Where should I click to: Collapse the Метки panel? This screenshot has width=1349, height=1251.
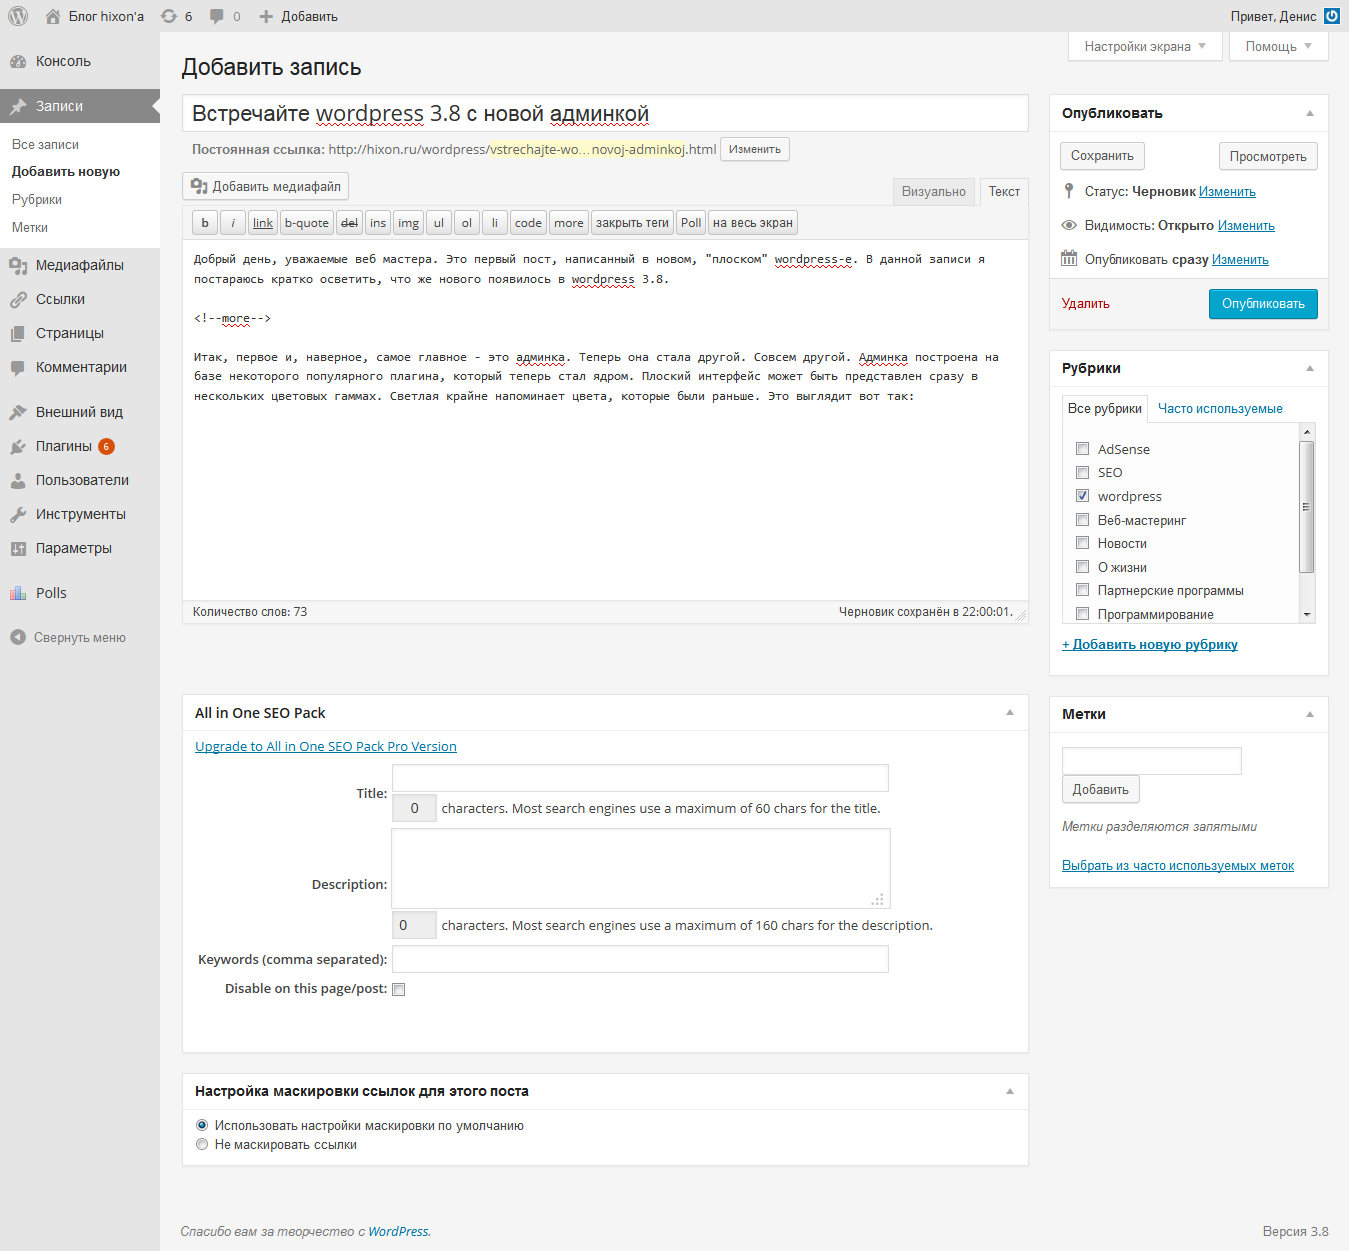click(x=1310, y=714)
